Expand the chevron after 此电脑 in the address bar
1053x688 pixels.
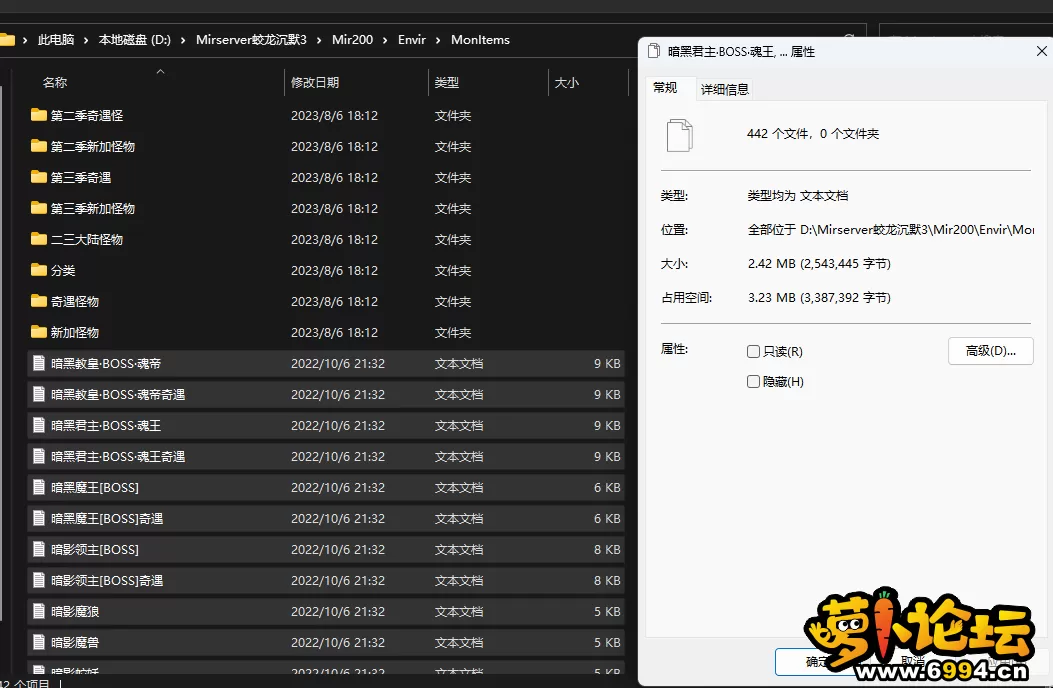point(86,40)
